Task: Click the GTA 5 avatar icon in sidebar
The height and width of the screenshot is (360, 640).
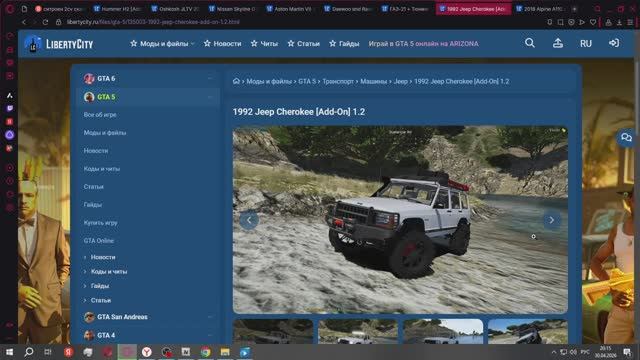Action: [x=89, y=97]
